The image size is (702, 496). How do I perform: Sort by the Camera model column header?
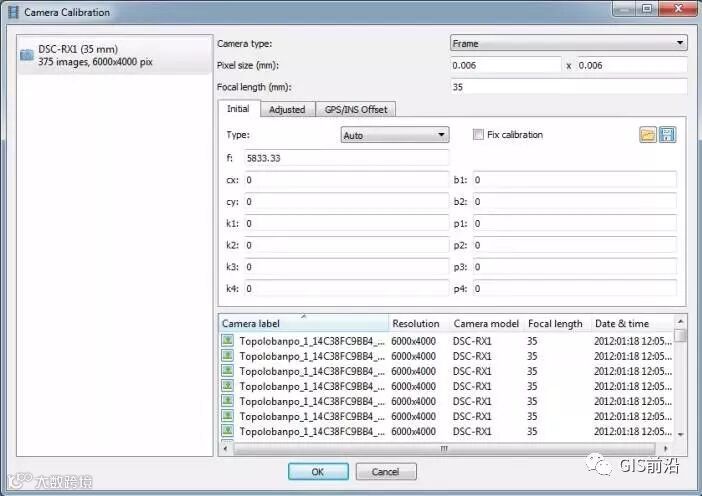[487, 323]
